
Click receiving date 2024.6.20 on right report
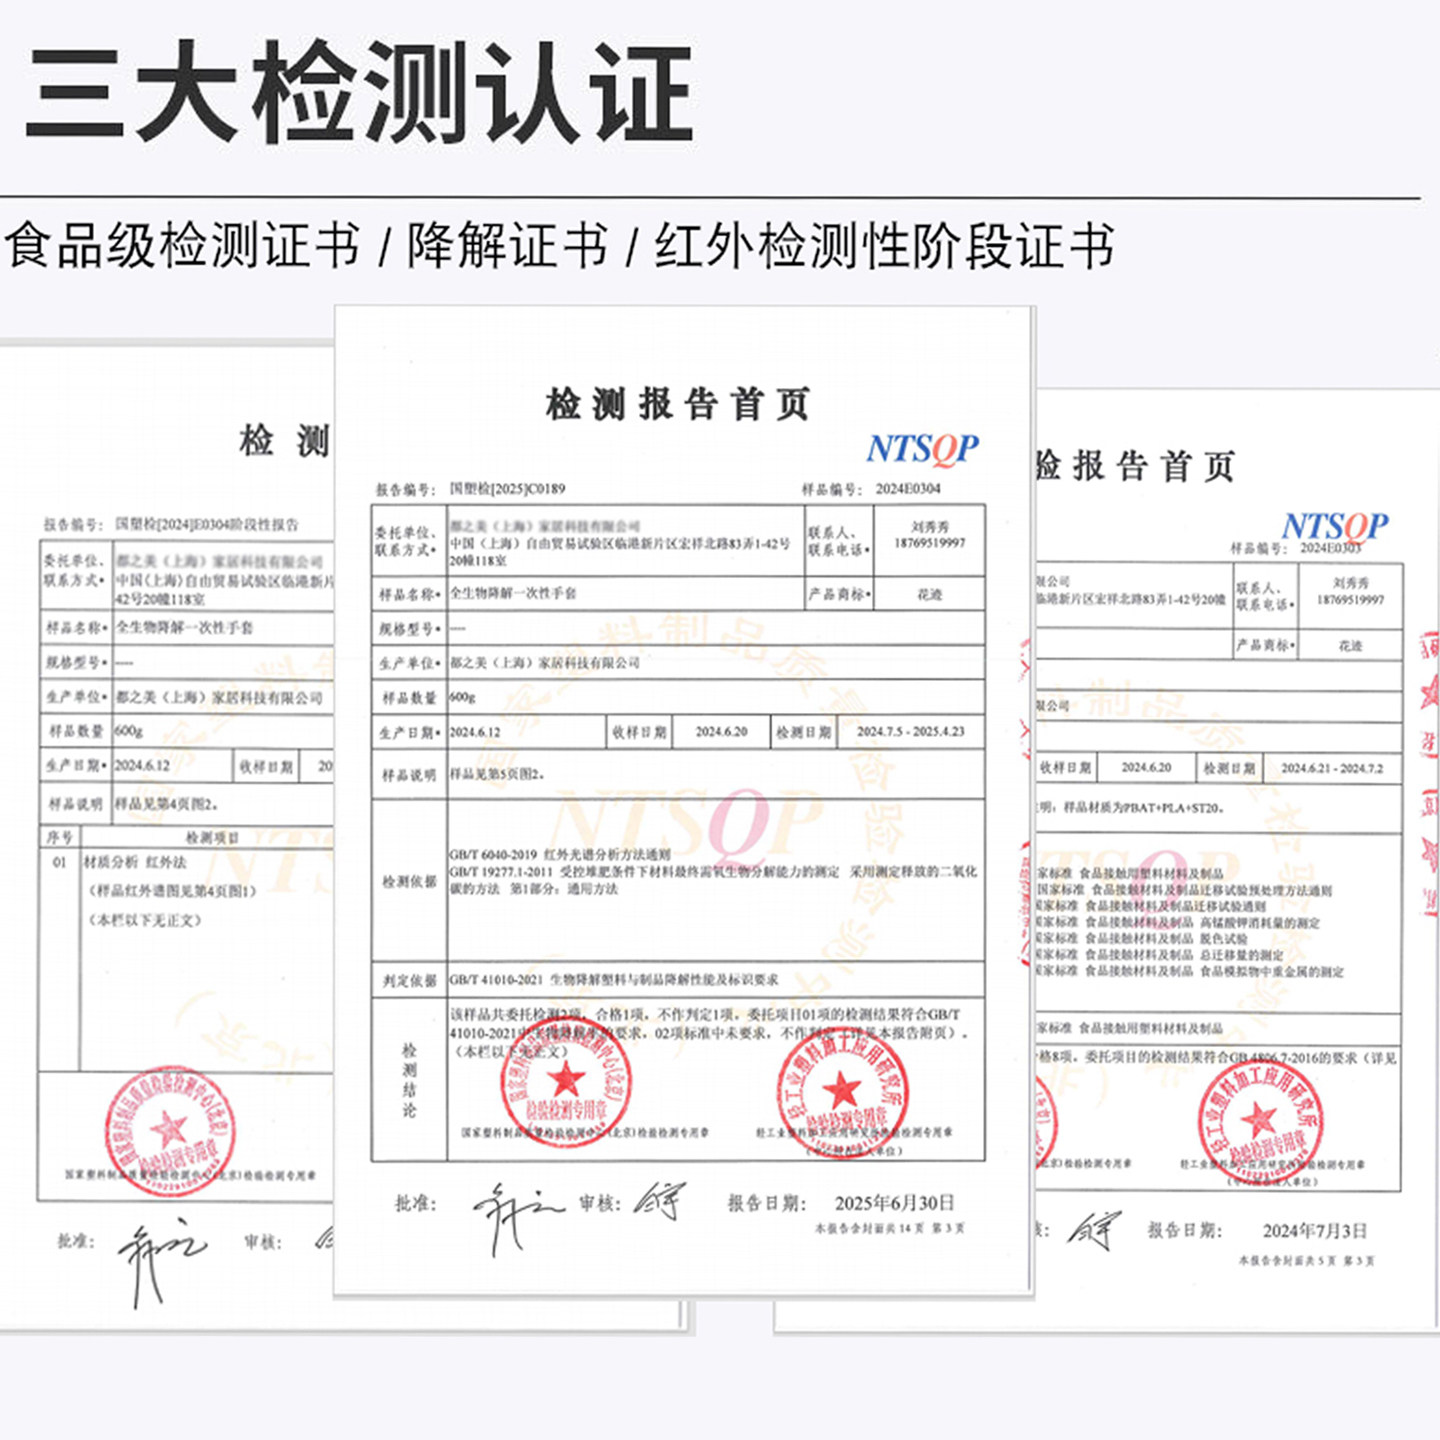point(1146,767)
